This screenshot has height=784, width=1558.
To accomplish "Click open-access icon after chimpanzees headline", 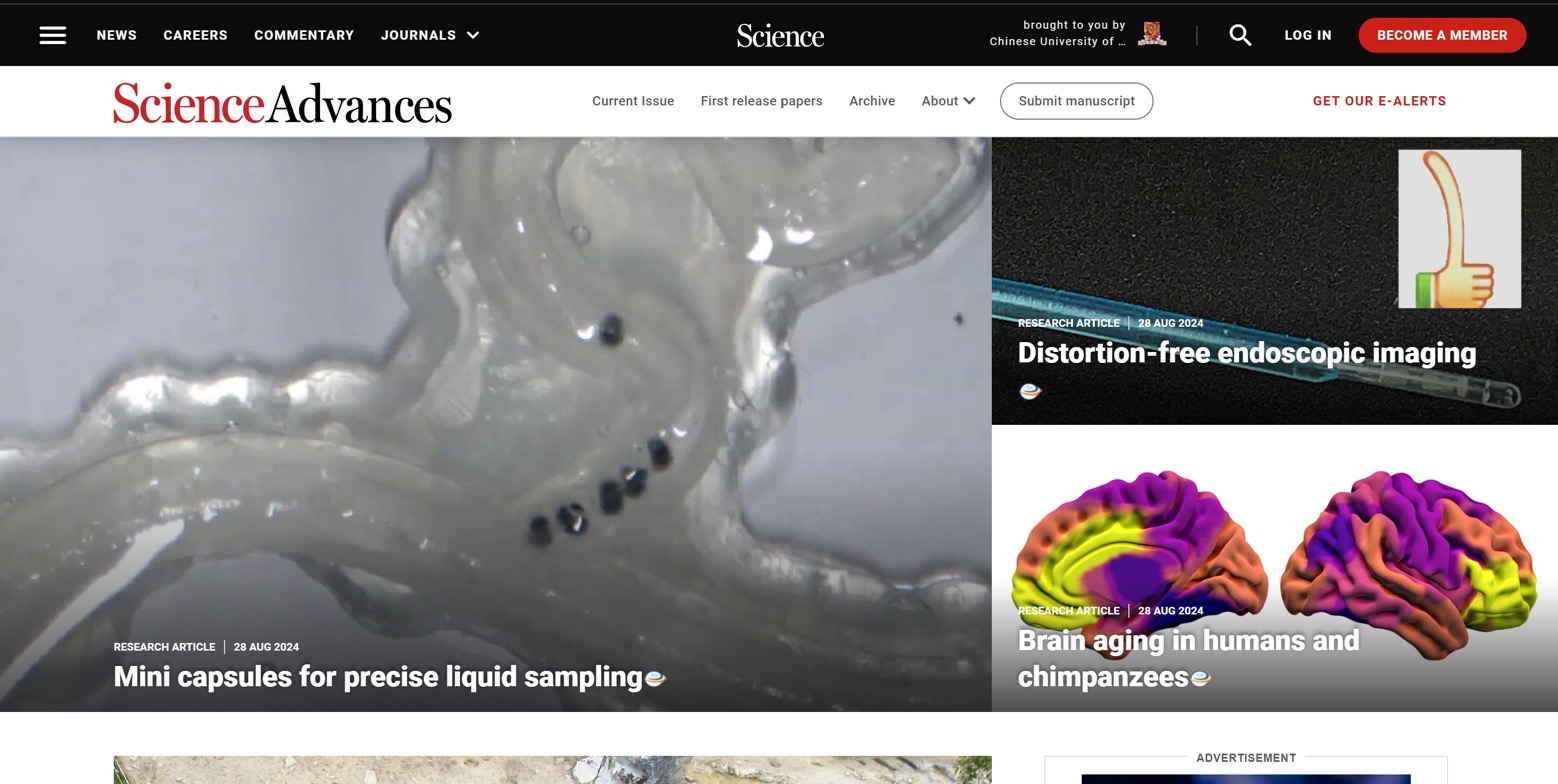I will (1201, 678).
